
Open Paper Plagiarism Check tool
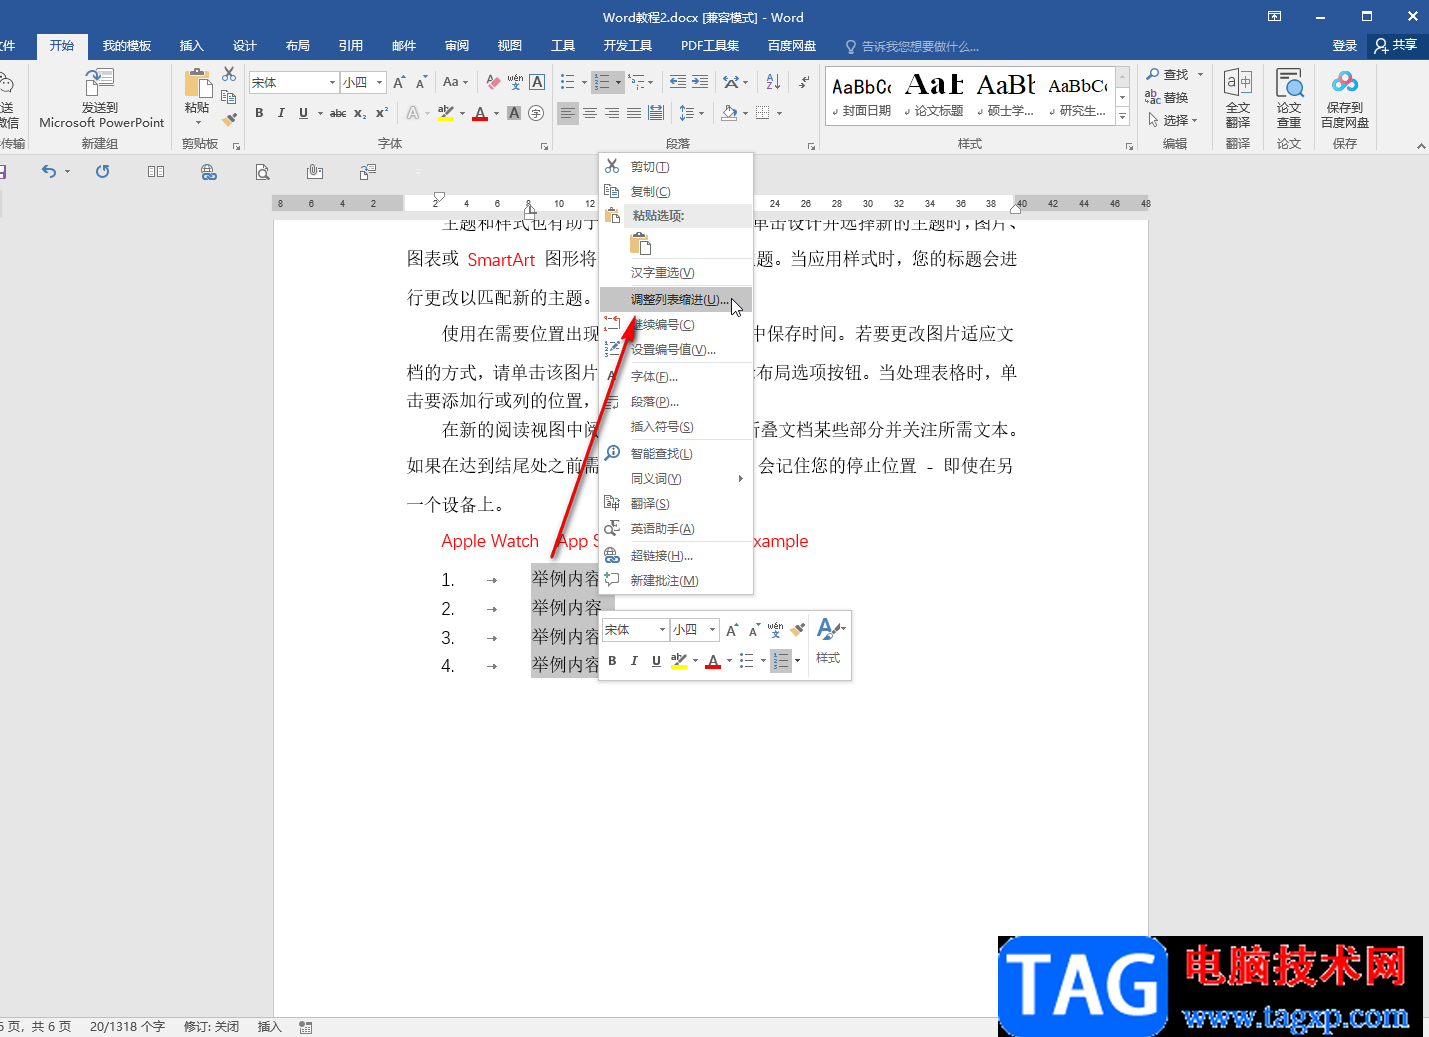coord(1289,99)
